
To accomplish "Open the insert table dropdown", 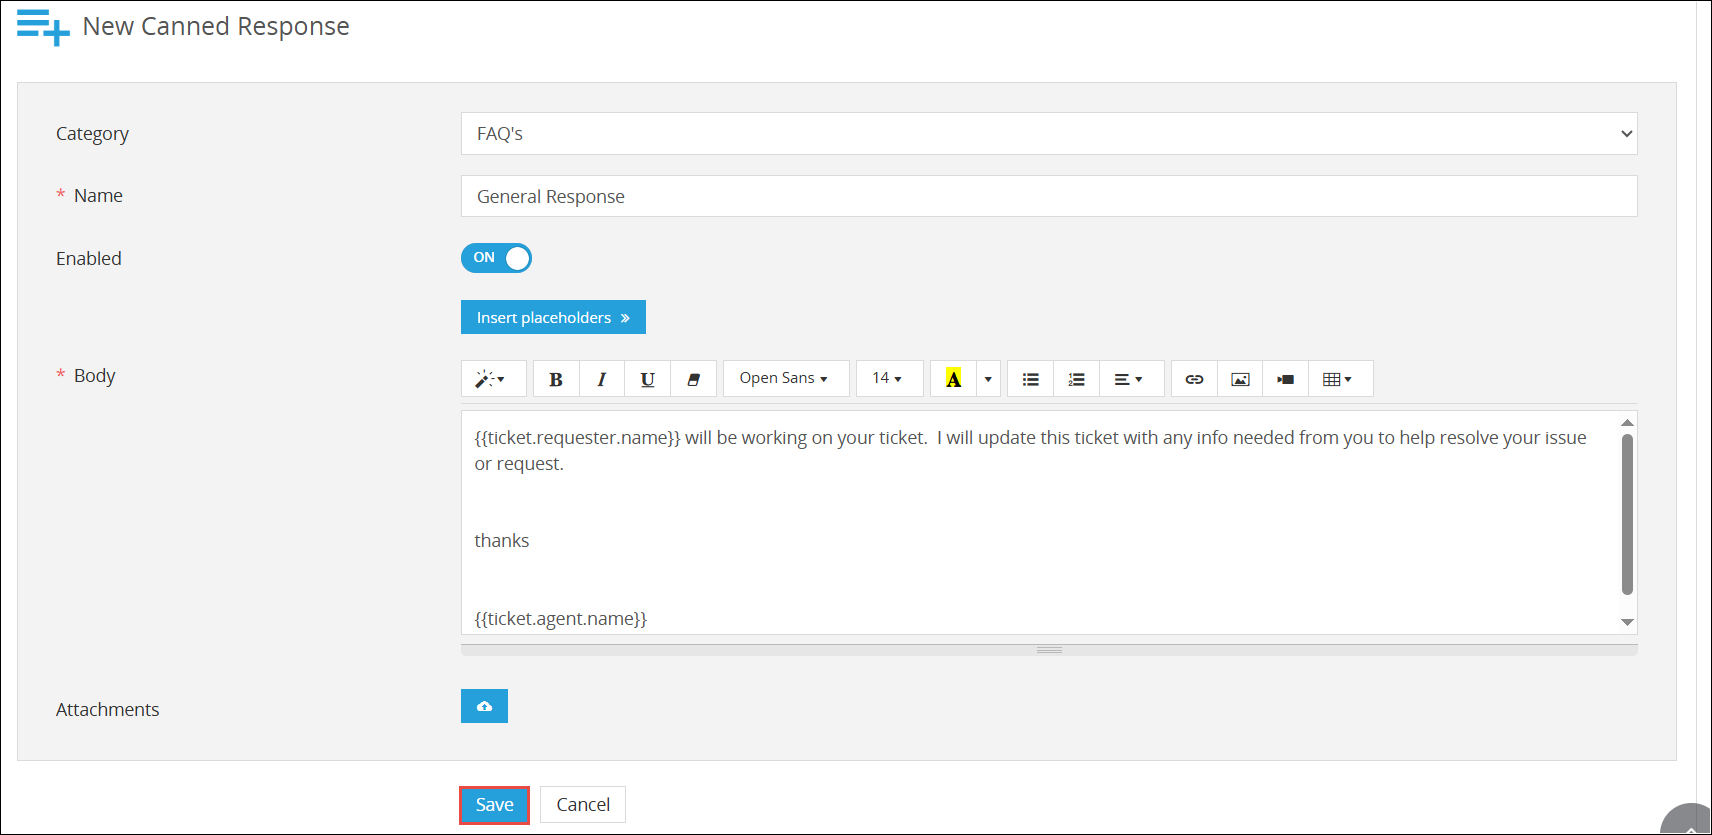I will [1340, 379].
